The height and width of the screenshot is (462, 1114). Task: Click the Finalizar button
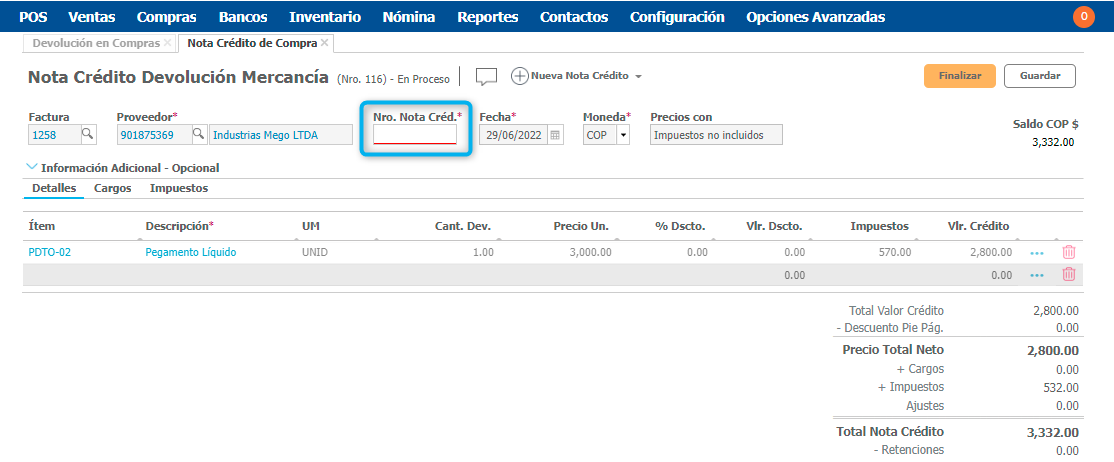tap(960, 76)
